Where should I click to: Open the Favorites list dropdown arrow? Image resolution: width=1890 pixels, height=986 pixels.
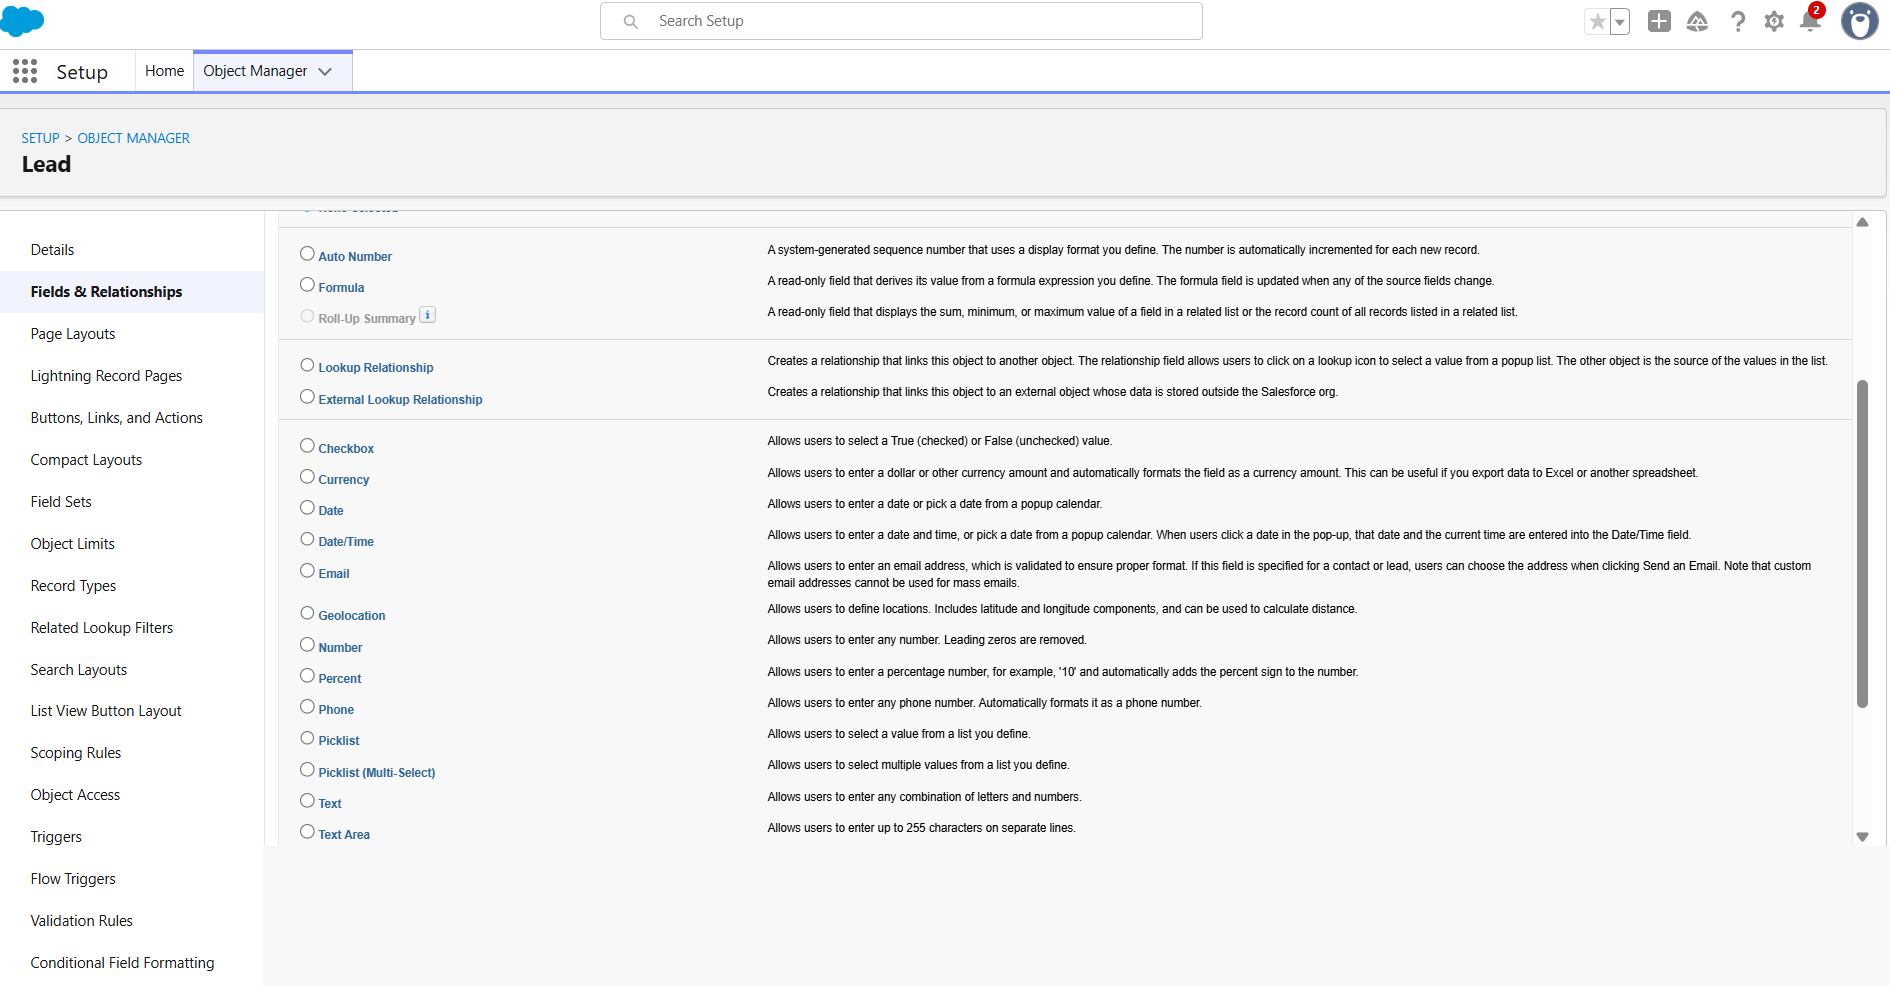[x=1620, y=21]
